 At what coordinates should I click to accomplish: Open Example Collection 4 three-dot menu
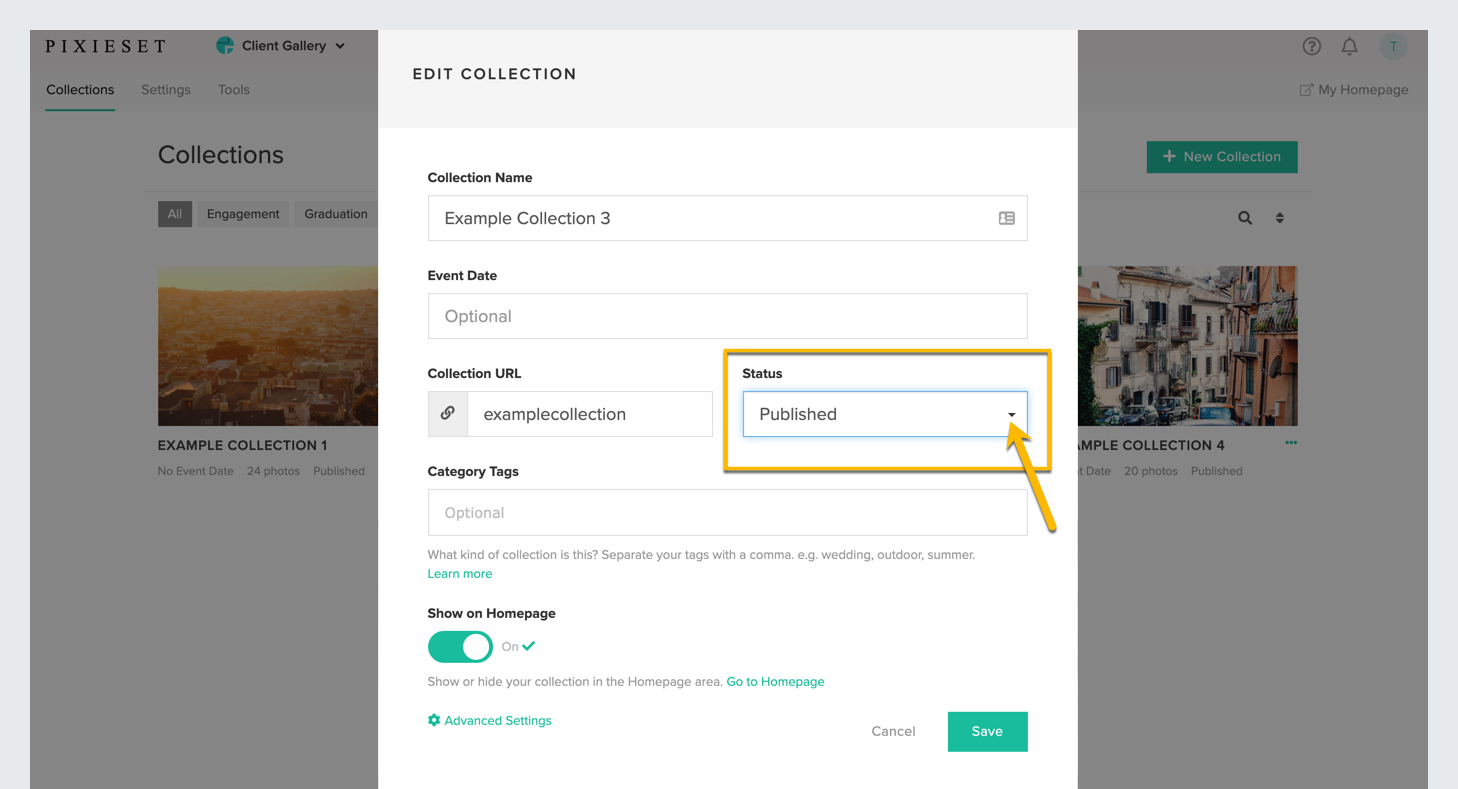[x=1291, y=443]
